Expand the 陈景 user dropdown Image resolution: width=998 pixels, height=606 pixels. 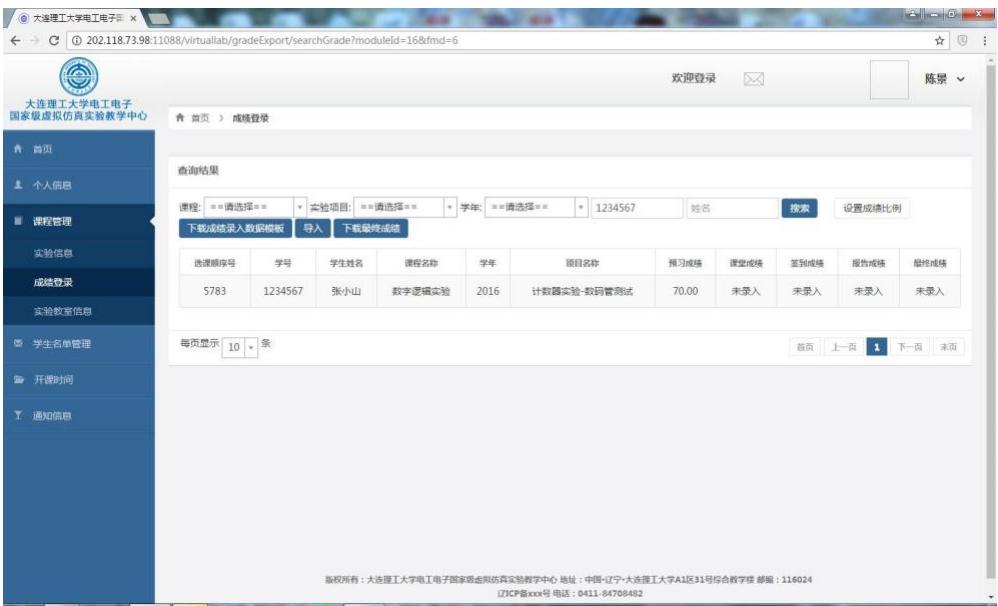tap(943, 80)
